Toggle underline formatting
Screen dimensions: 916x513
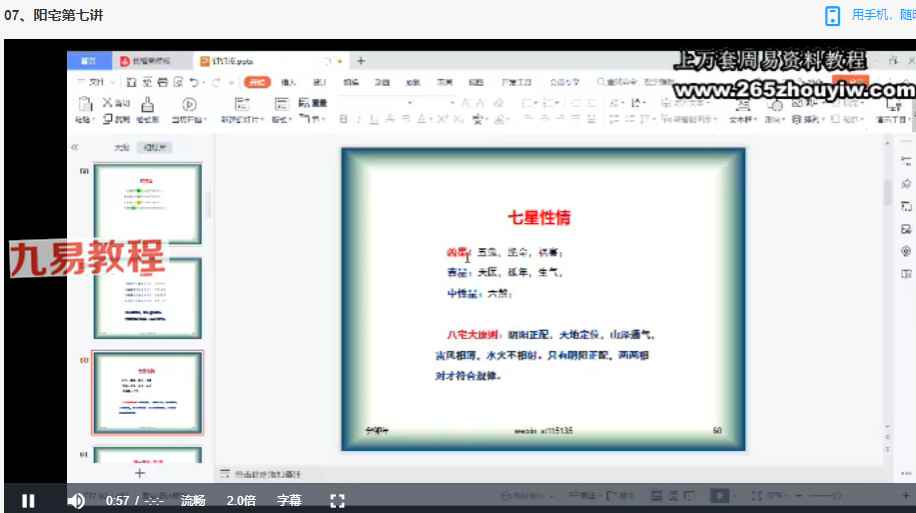point(374,119)
